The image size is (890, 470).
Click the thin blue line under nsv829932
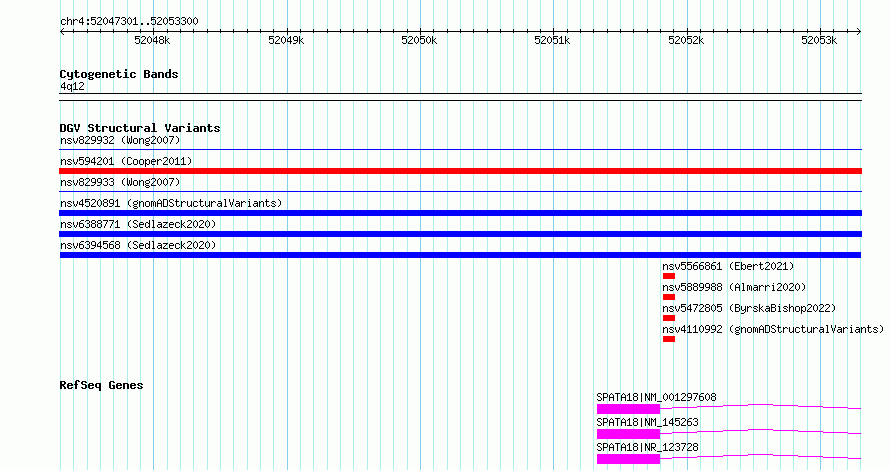coord(460,150)
